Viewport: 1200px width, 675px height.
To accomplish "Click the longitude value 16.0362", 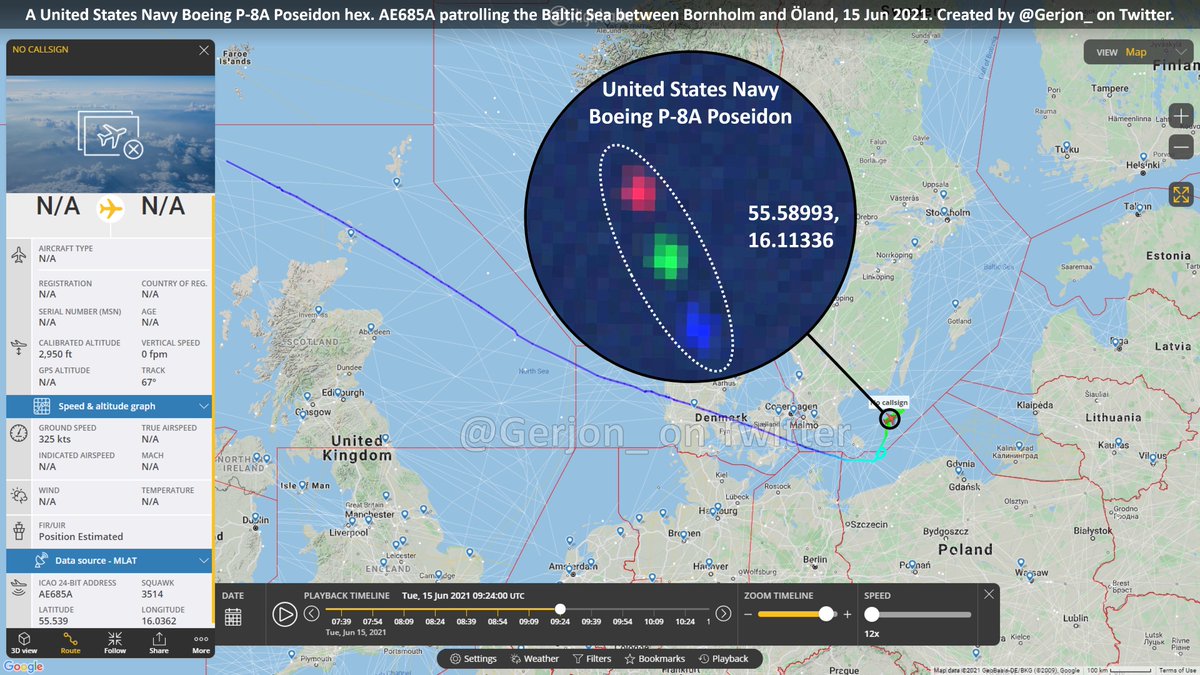I will coord(160,621).
